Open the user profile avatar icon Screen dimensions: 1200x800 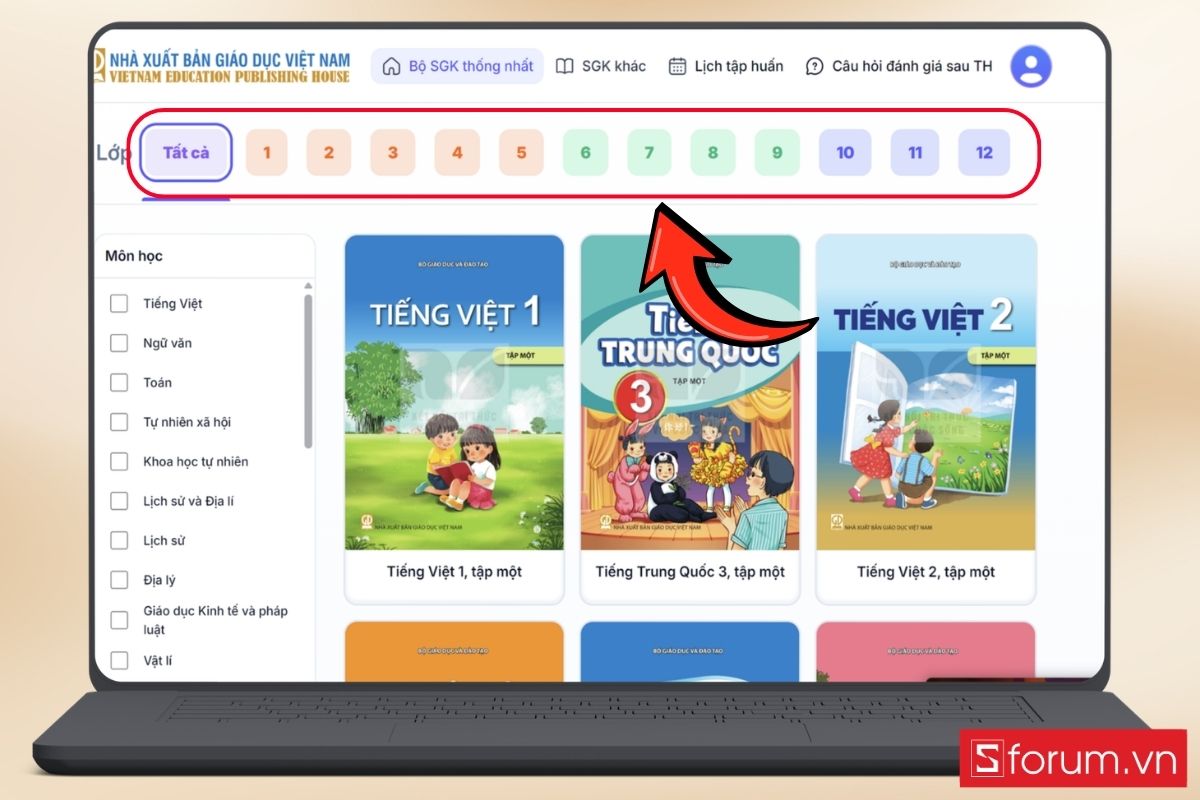pos(1031,67)
